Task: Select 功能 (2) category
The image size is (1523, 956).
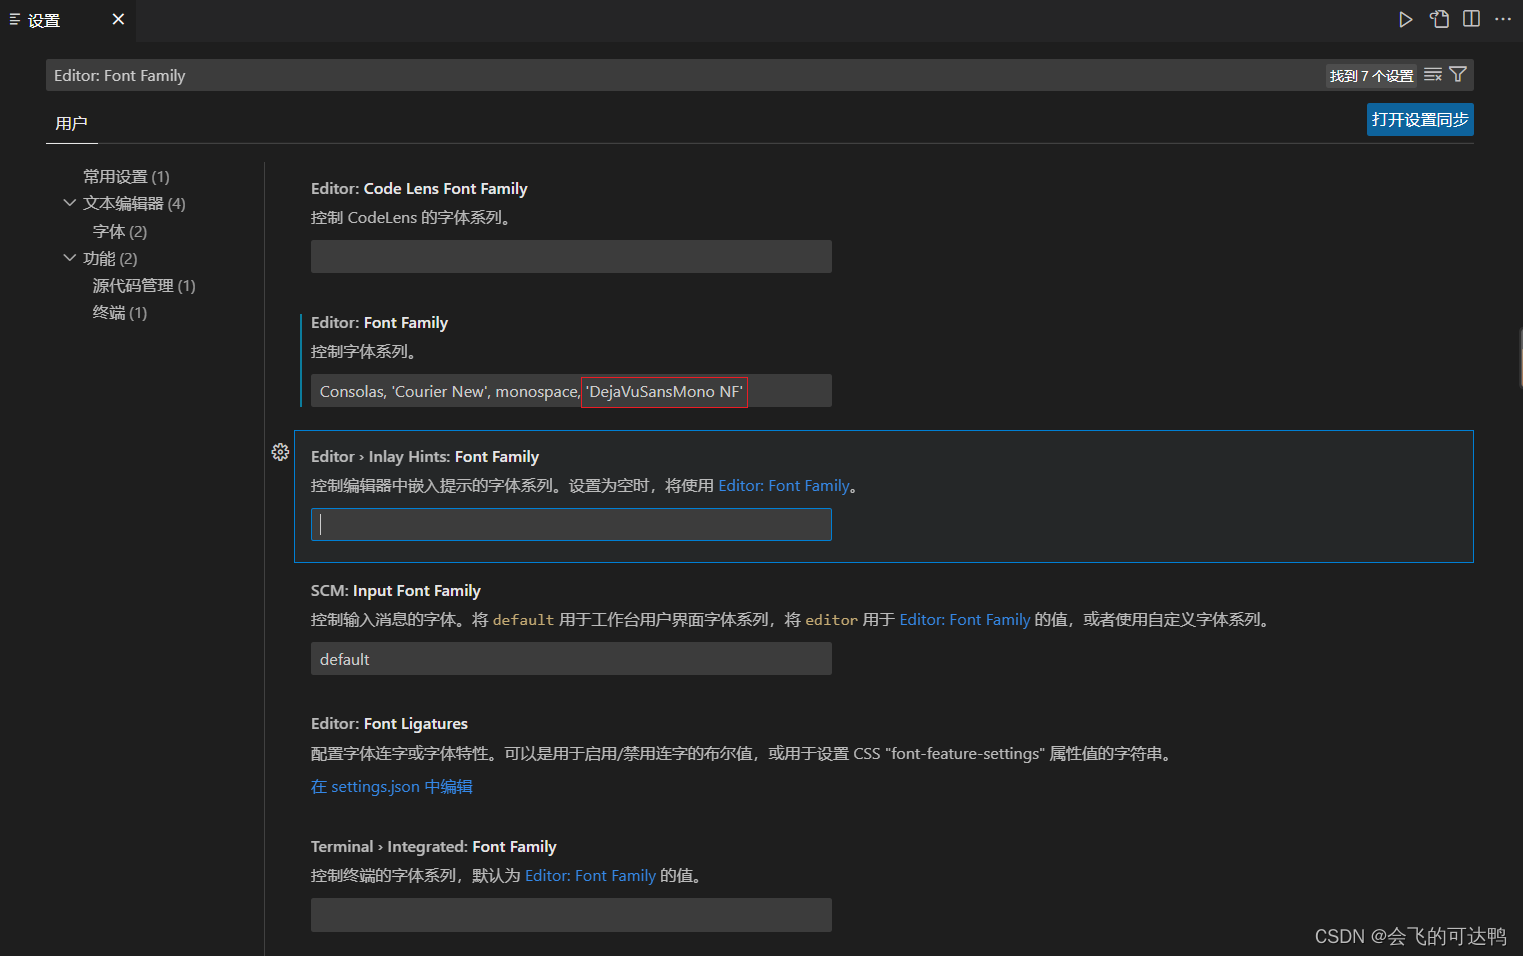Action: 110,259
